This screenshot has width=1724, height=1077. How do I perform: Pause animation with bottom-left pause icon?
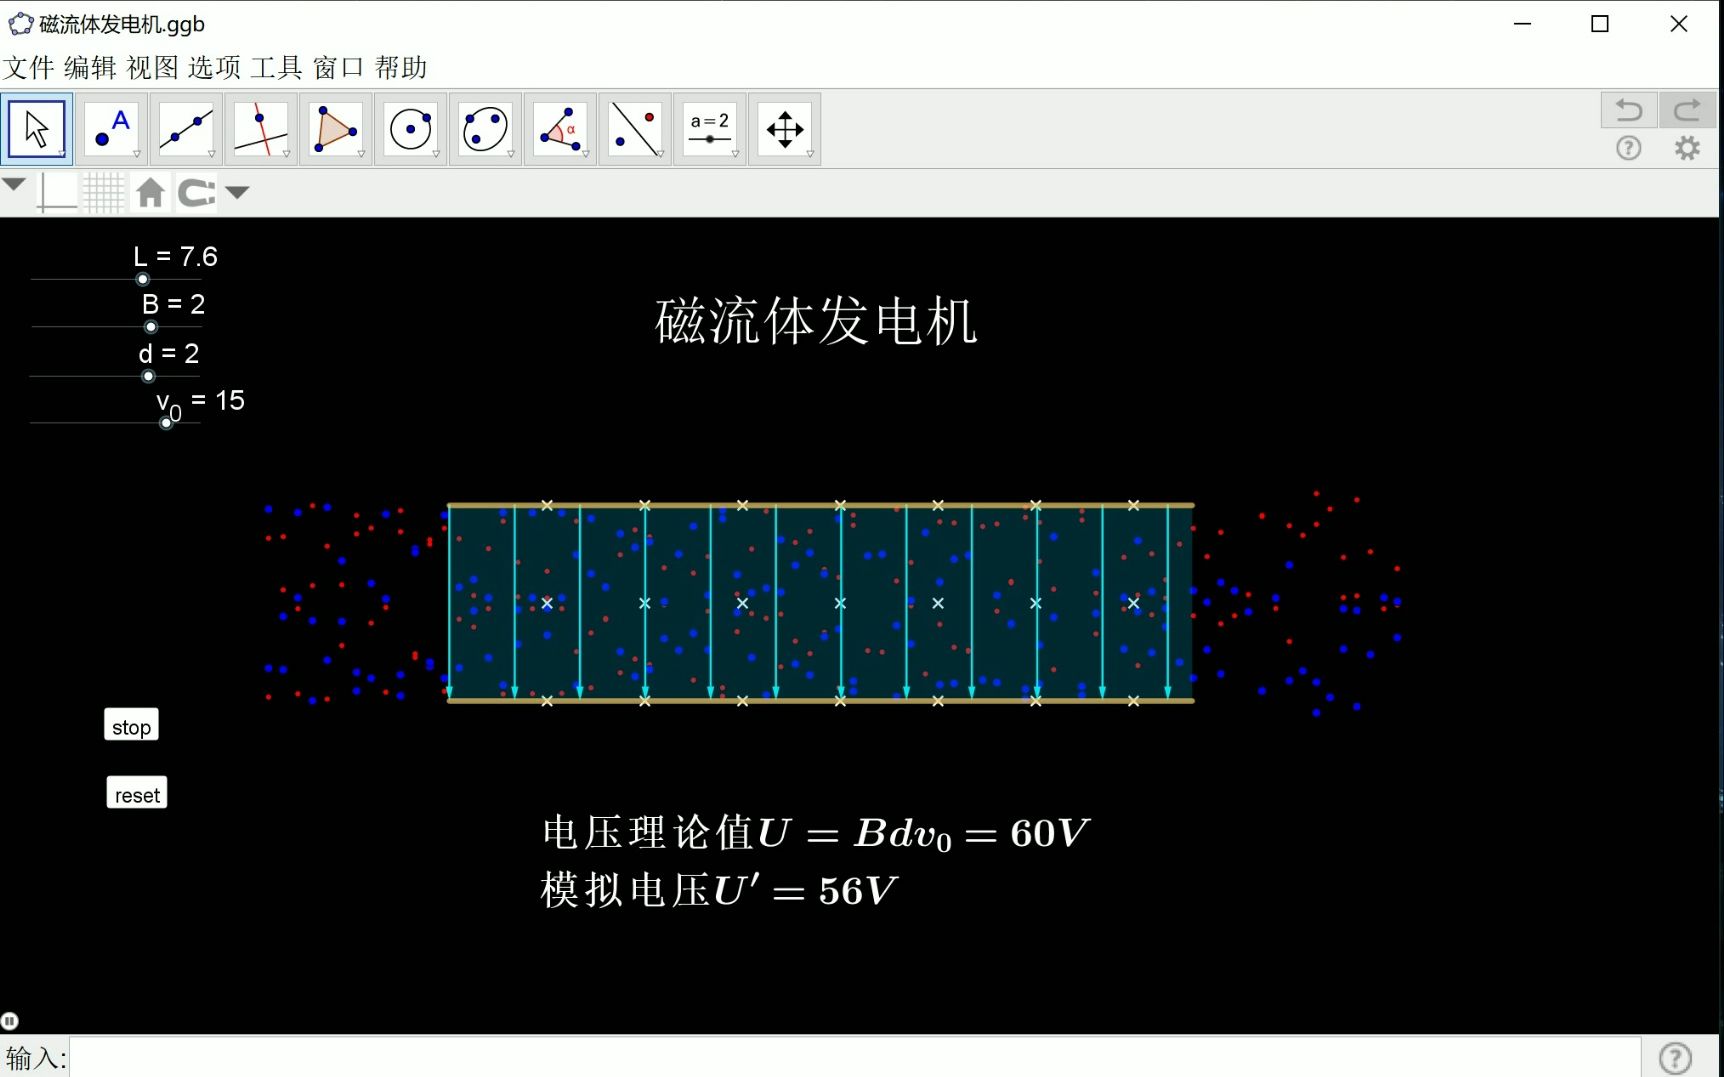(x=10, y=1021)
